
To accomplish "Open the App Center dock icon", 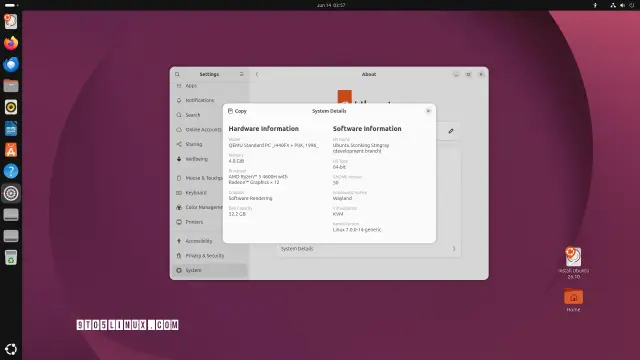I will 11,150.
